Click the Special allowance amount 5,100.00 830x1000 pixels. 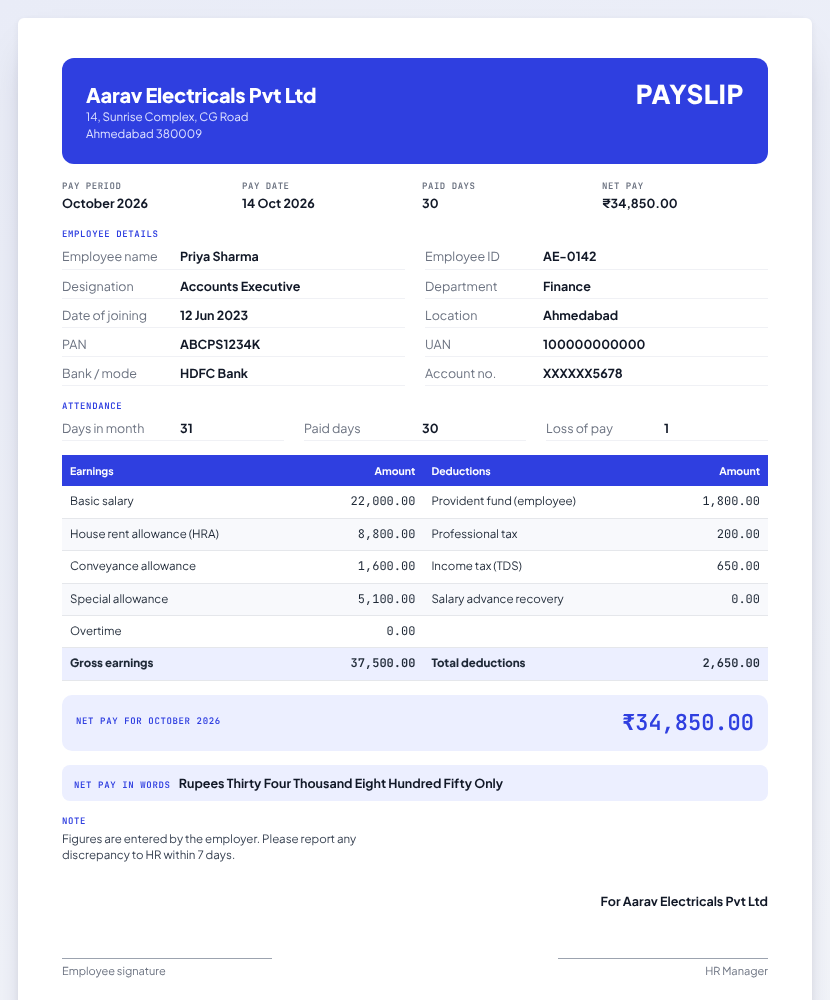pyautogui.click(x=387, y=599)
